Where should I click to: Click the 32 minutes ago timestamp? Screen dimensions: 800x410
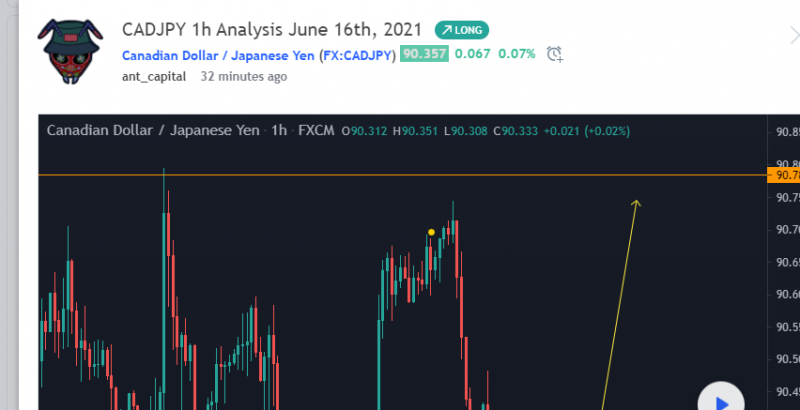tap(244, 76)
